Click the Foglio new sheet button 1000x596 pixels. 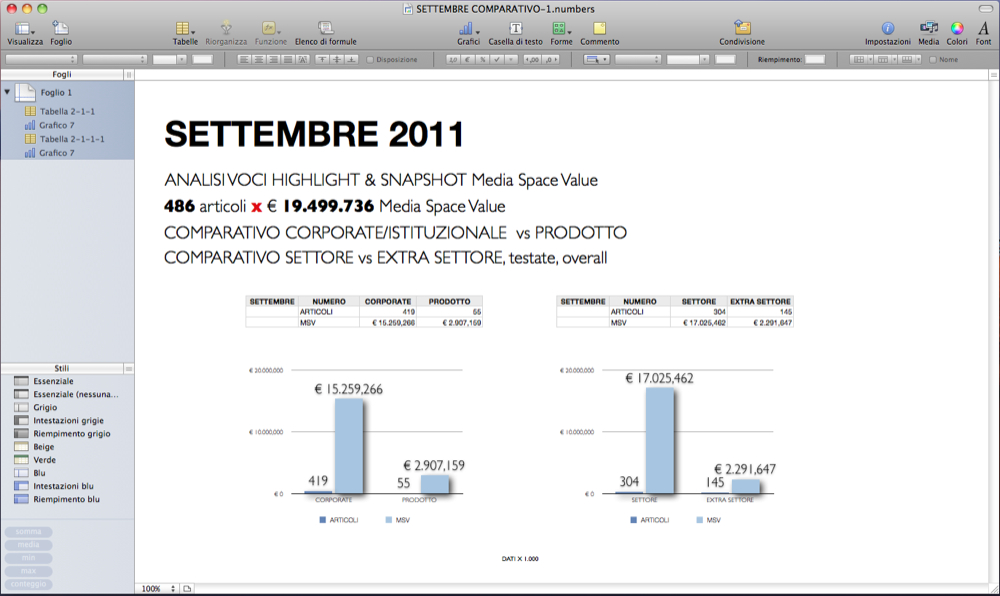tap(61, 29)
